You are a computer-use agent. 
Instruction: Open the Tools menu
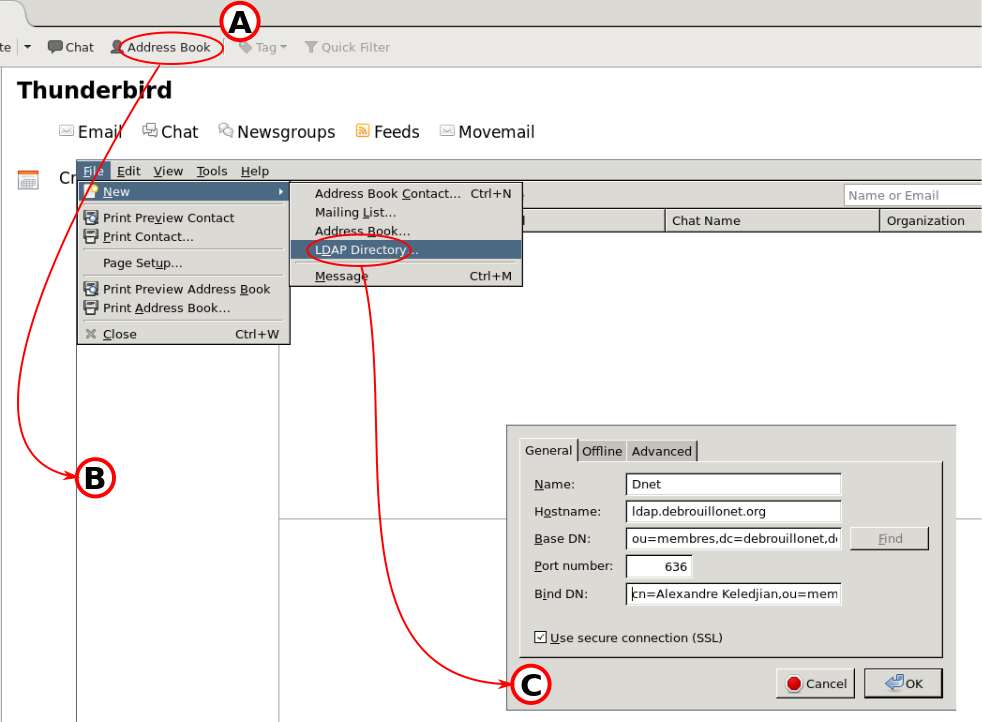pyautogui.click(x=212, y=171)
